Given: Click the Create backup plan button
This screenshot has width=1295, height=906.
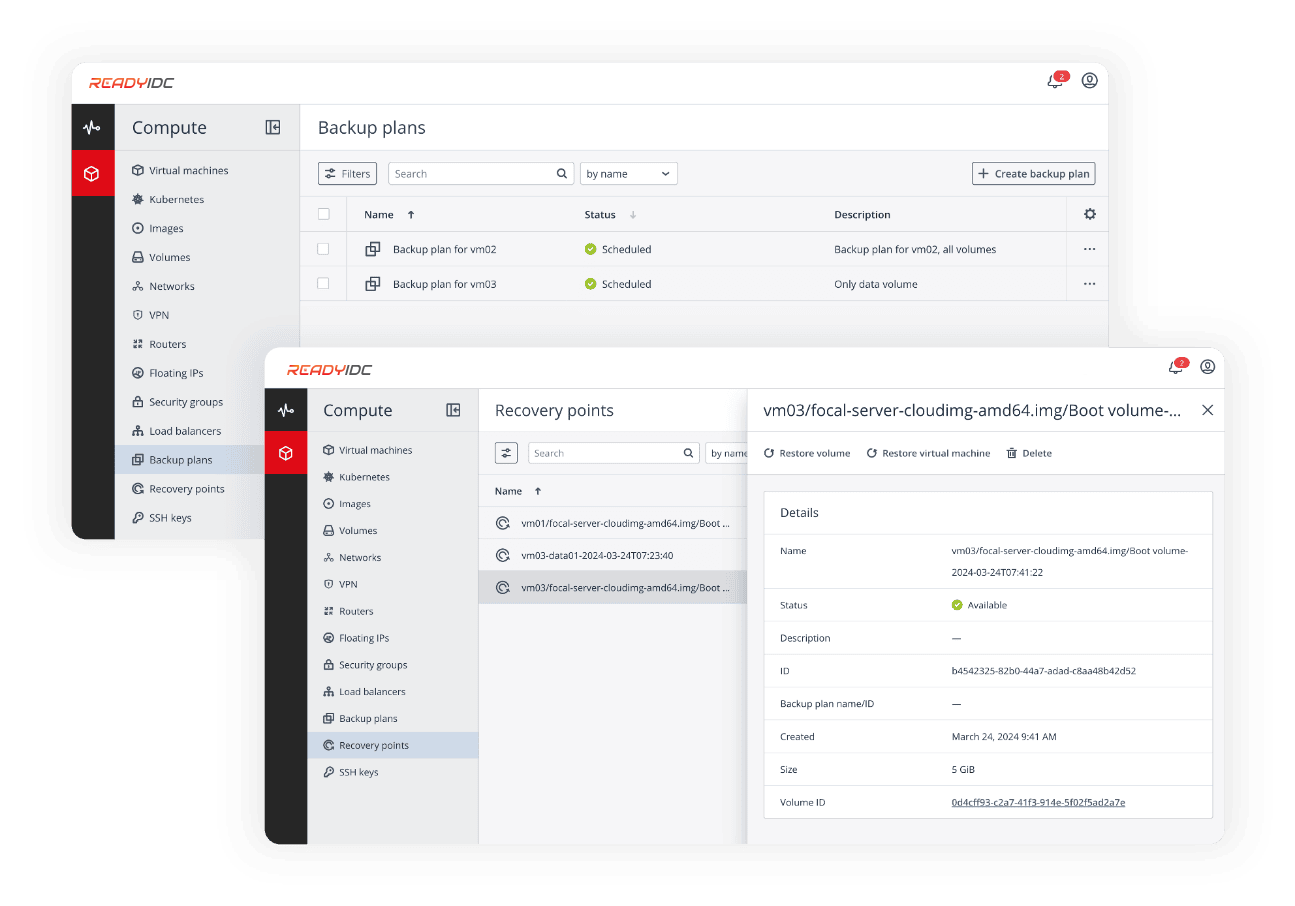Looking at the screenshot, I should (x=1033, y=173).
